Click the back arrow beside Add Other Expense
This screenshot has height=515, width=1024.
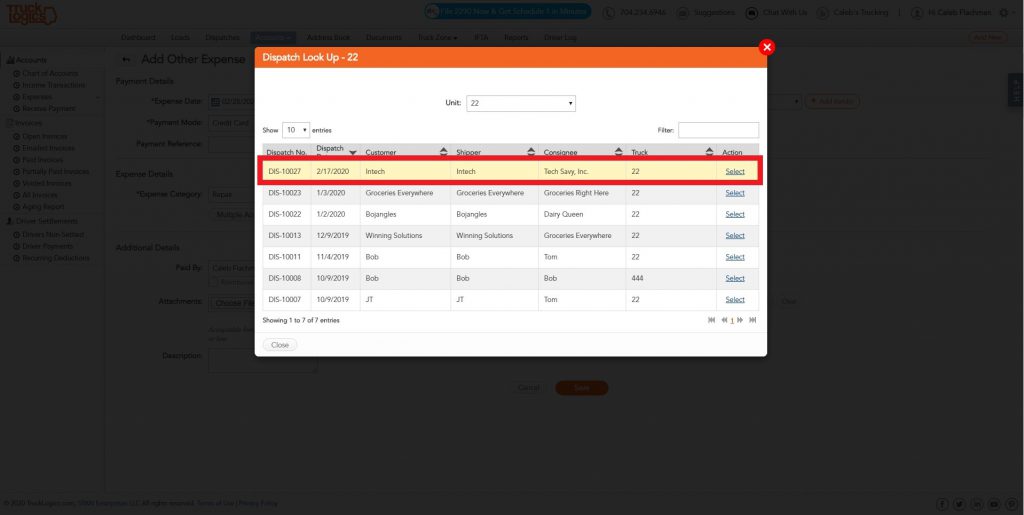point(126,59)
